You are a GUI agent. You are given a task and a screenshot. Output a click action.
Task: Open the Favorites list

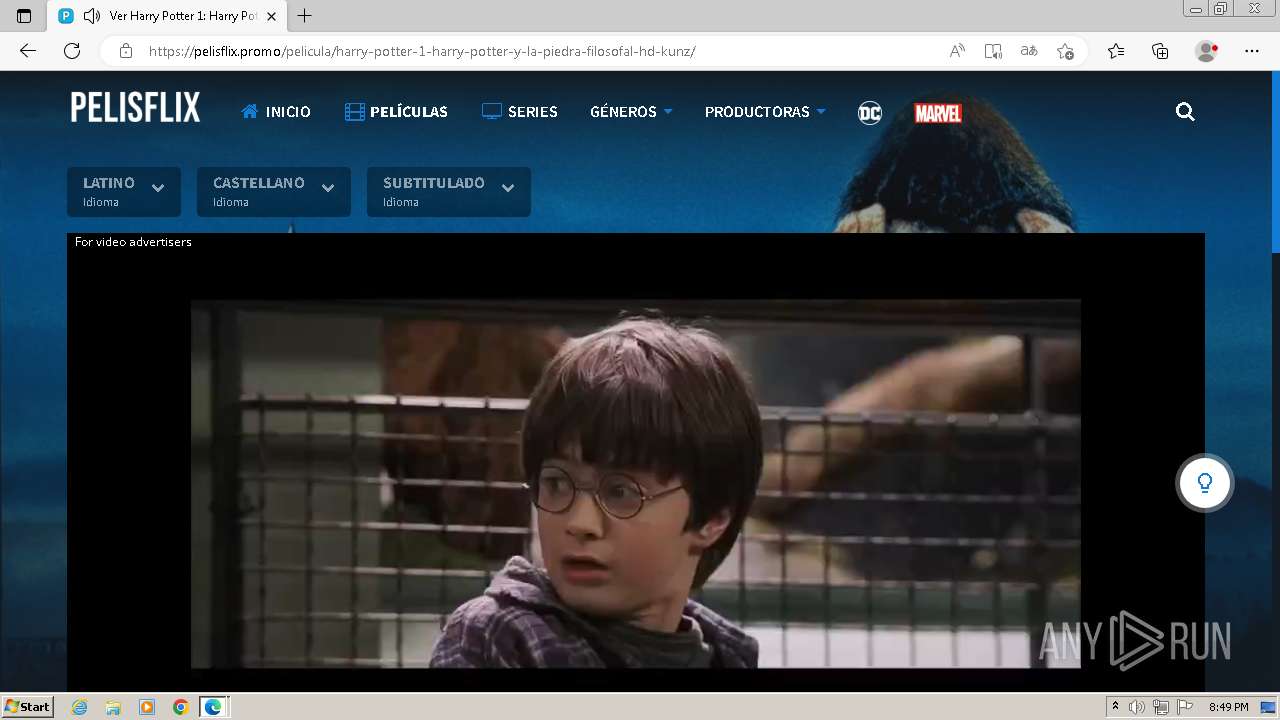(1116, 51)
